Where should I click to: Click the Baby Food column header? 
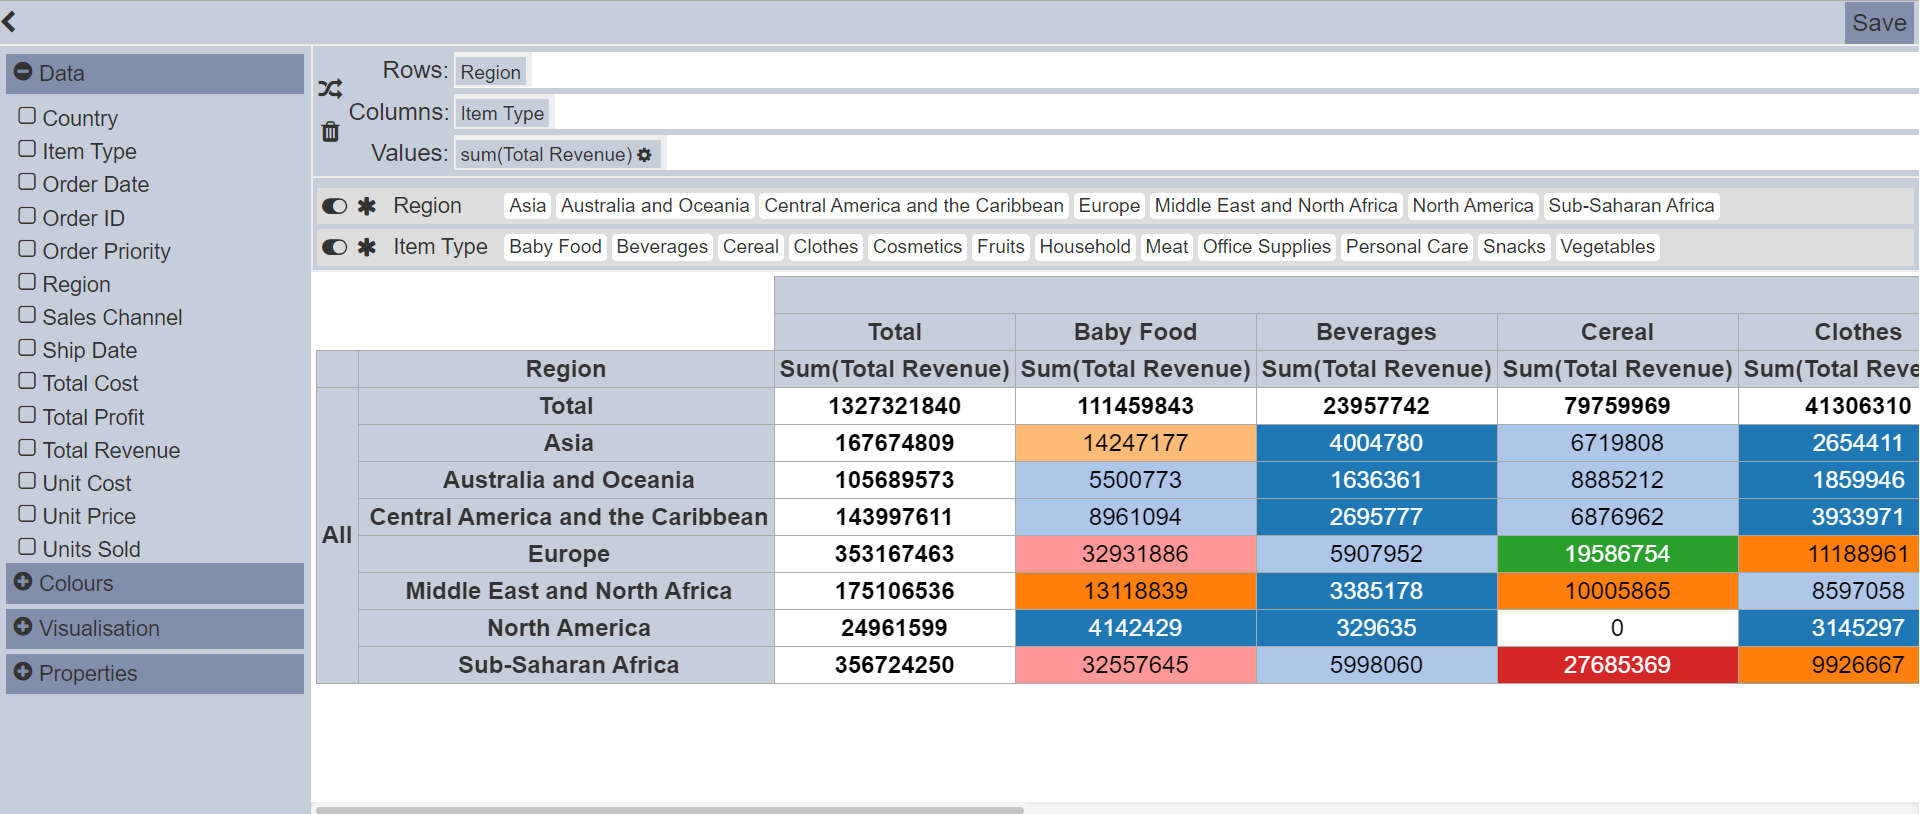(1135, 332)
